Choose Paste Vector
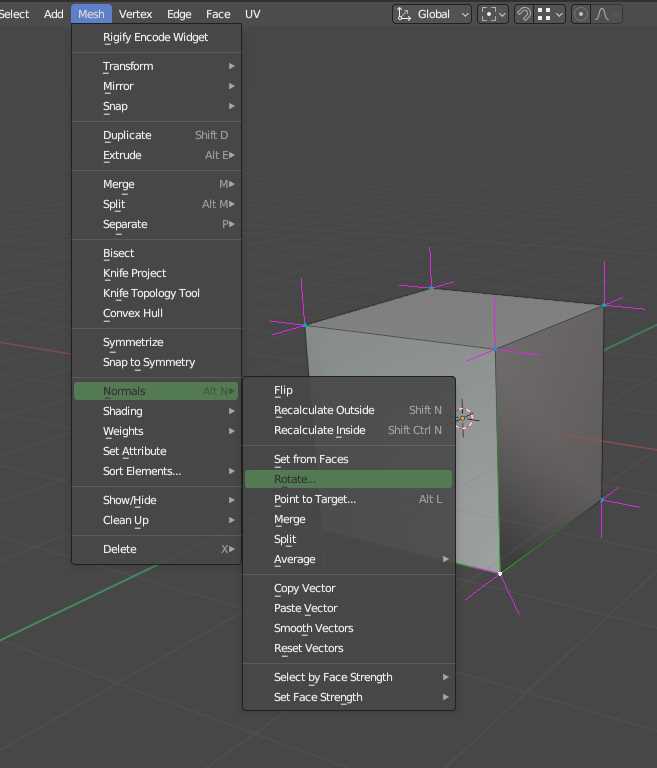The width and height of the screenshot is (657, 768). click(x=349, y=608)
